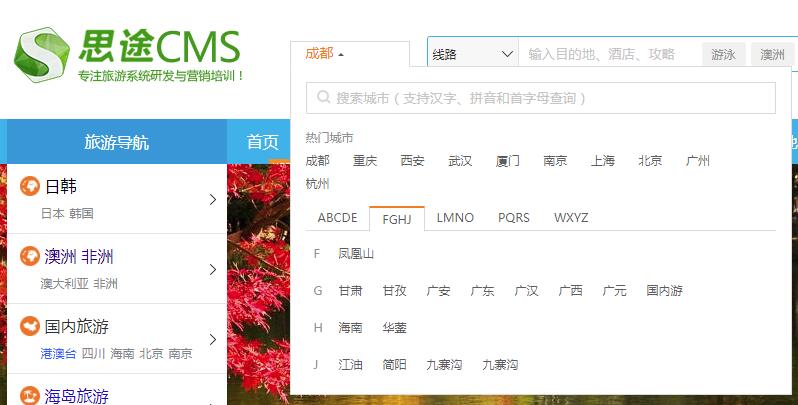Click the 游泳 hot keyword tag
The height and width of the screenshot is (405, 798).
(724, 54)
